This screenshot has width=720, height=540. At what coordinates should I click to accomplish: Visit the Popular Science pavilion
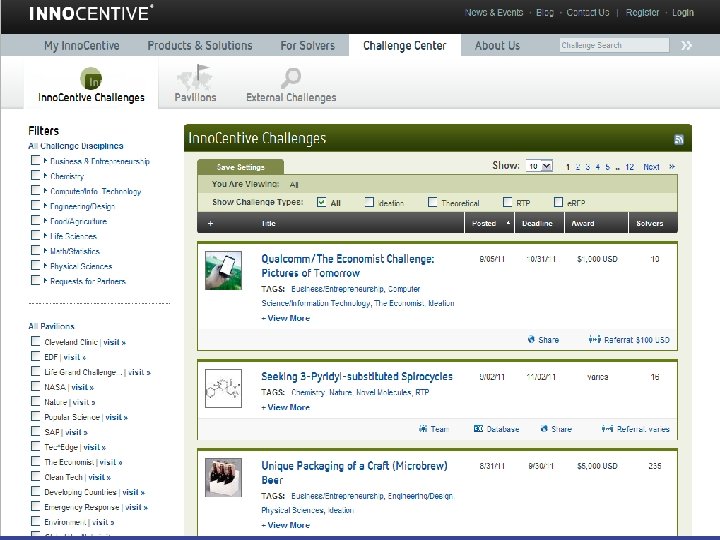(x=116, y=417)
